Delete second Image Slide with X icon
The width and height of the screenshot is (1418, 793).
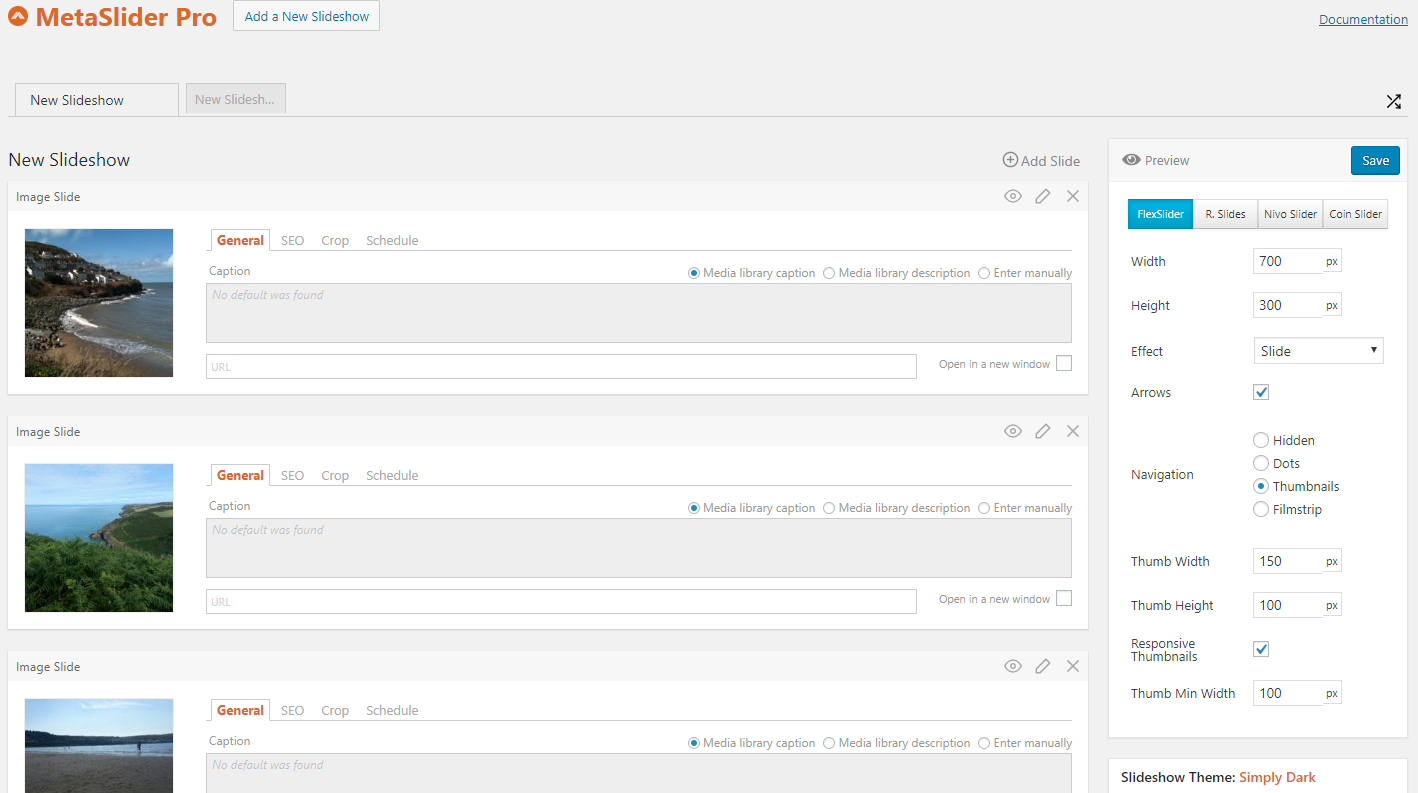pos(1073,431)
